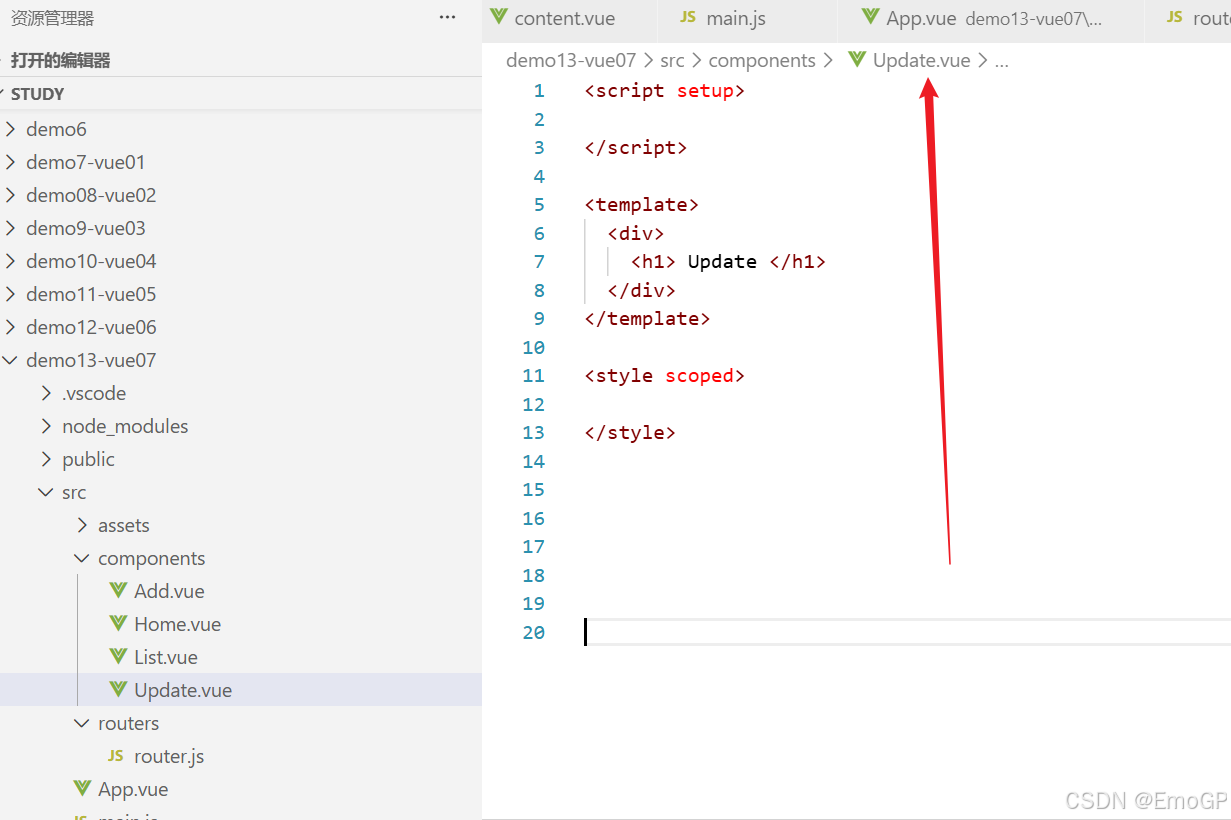Expand the .vscode folder
1231x820 pixels.
coord(47,393)
